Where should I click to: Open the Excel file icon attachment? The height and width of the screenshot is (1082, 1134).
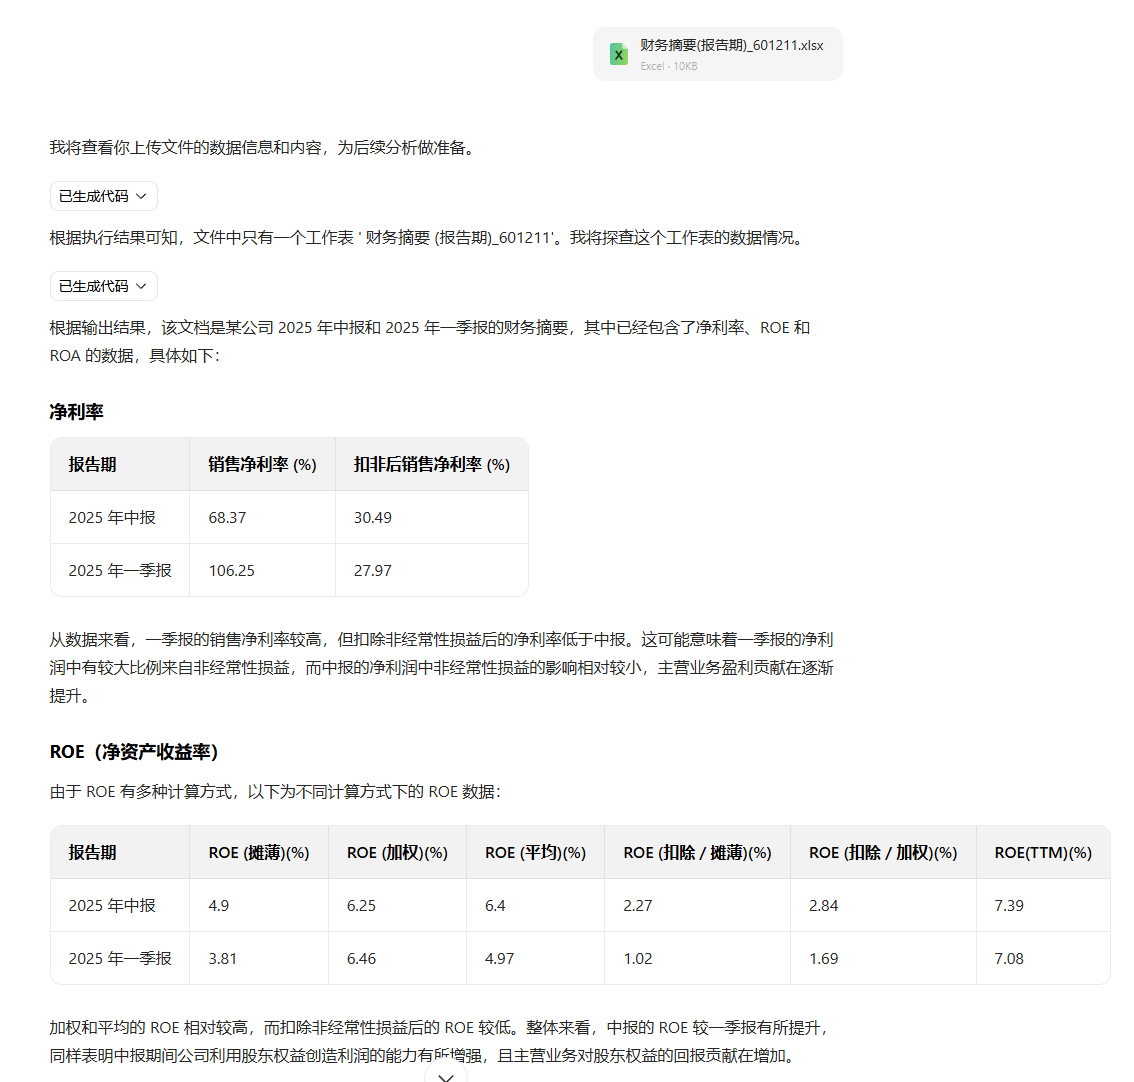(618, 54)
